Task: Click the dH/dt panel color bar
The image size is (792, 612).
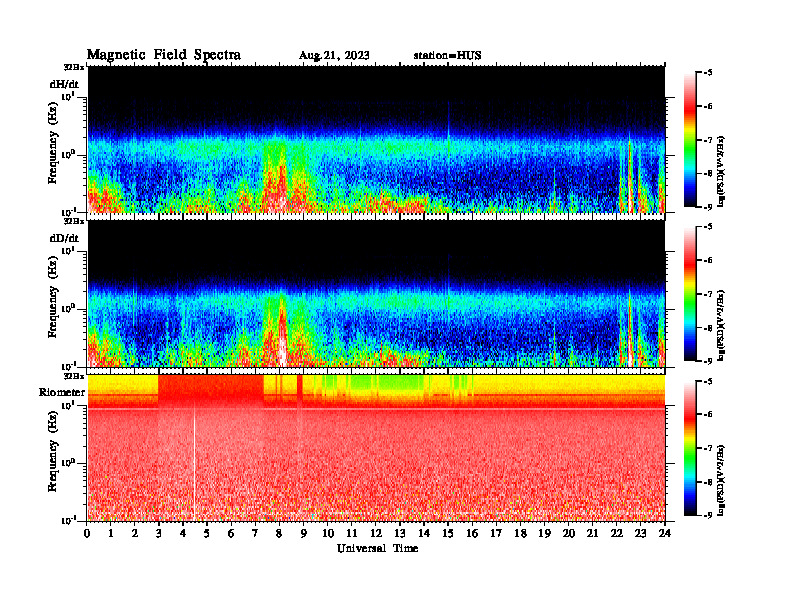Action: coord(689,140)
